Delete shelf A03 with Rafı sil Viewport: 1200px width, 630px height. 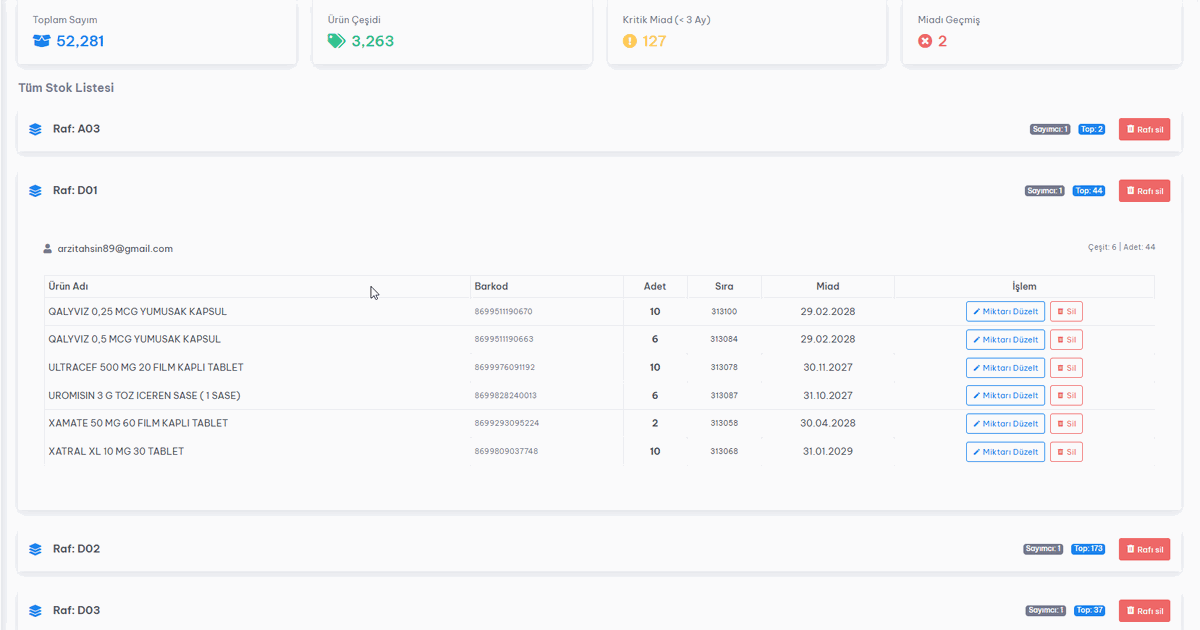[x=1144, y=129]
